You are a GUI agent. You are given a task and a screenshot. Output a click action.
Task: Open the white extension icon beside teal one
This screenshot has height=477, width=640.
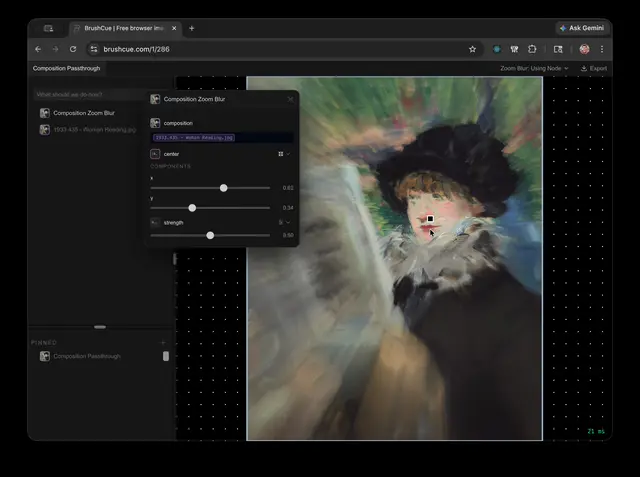click(514, 49)
